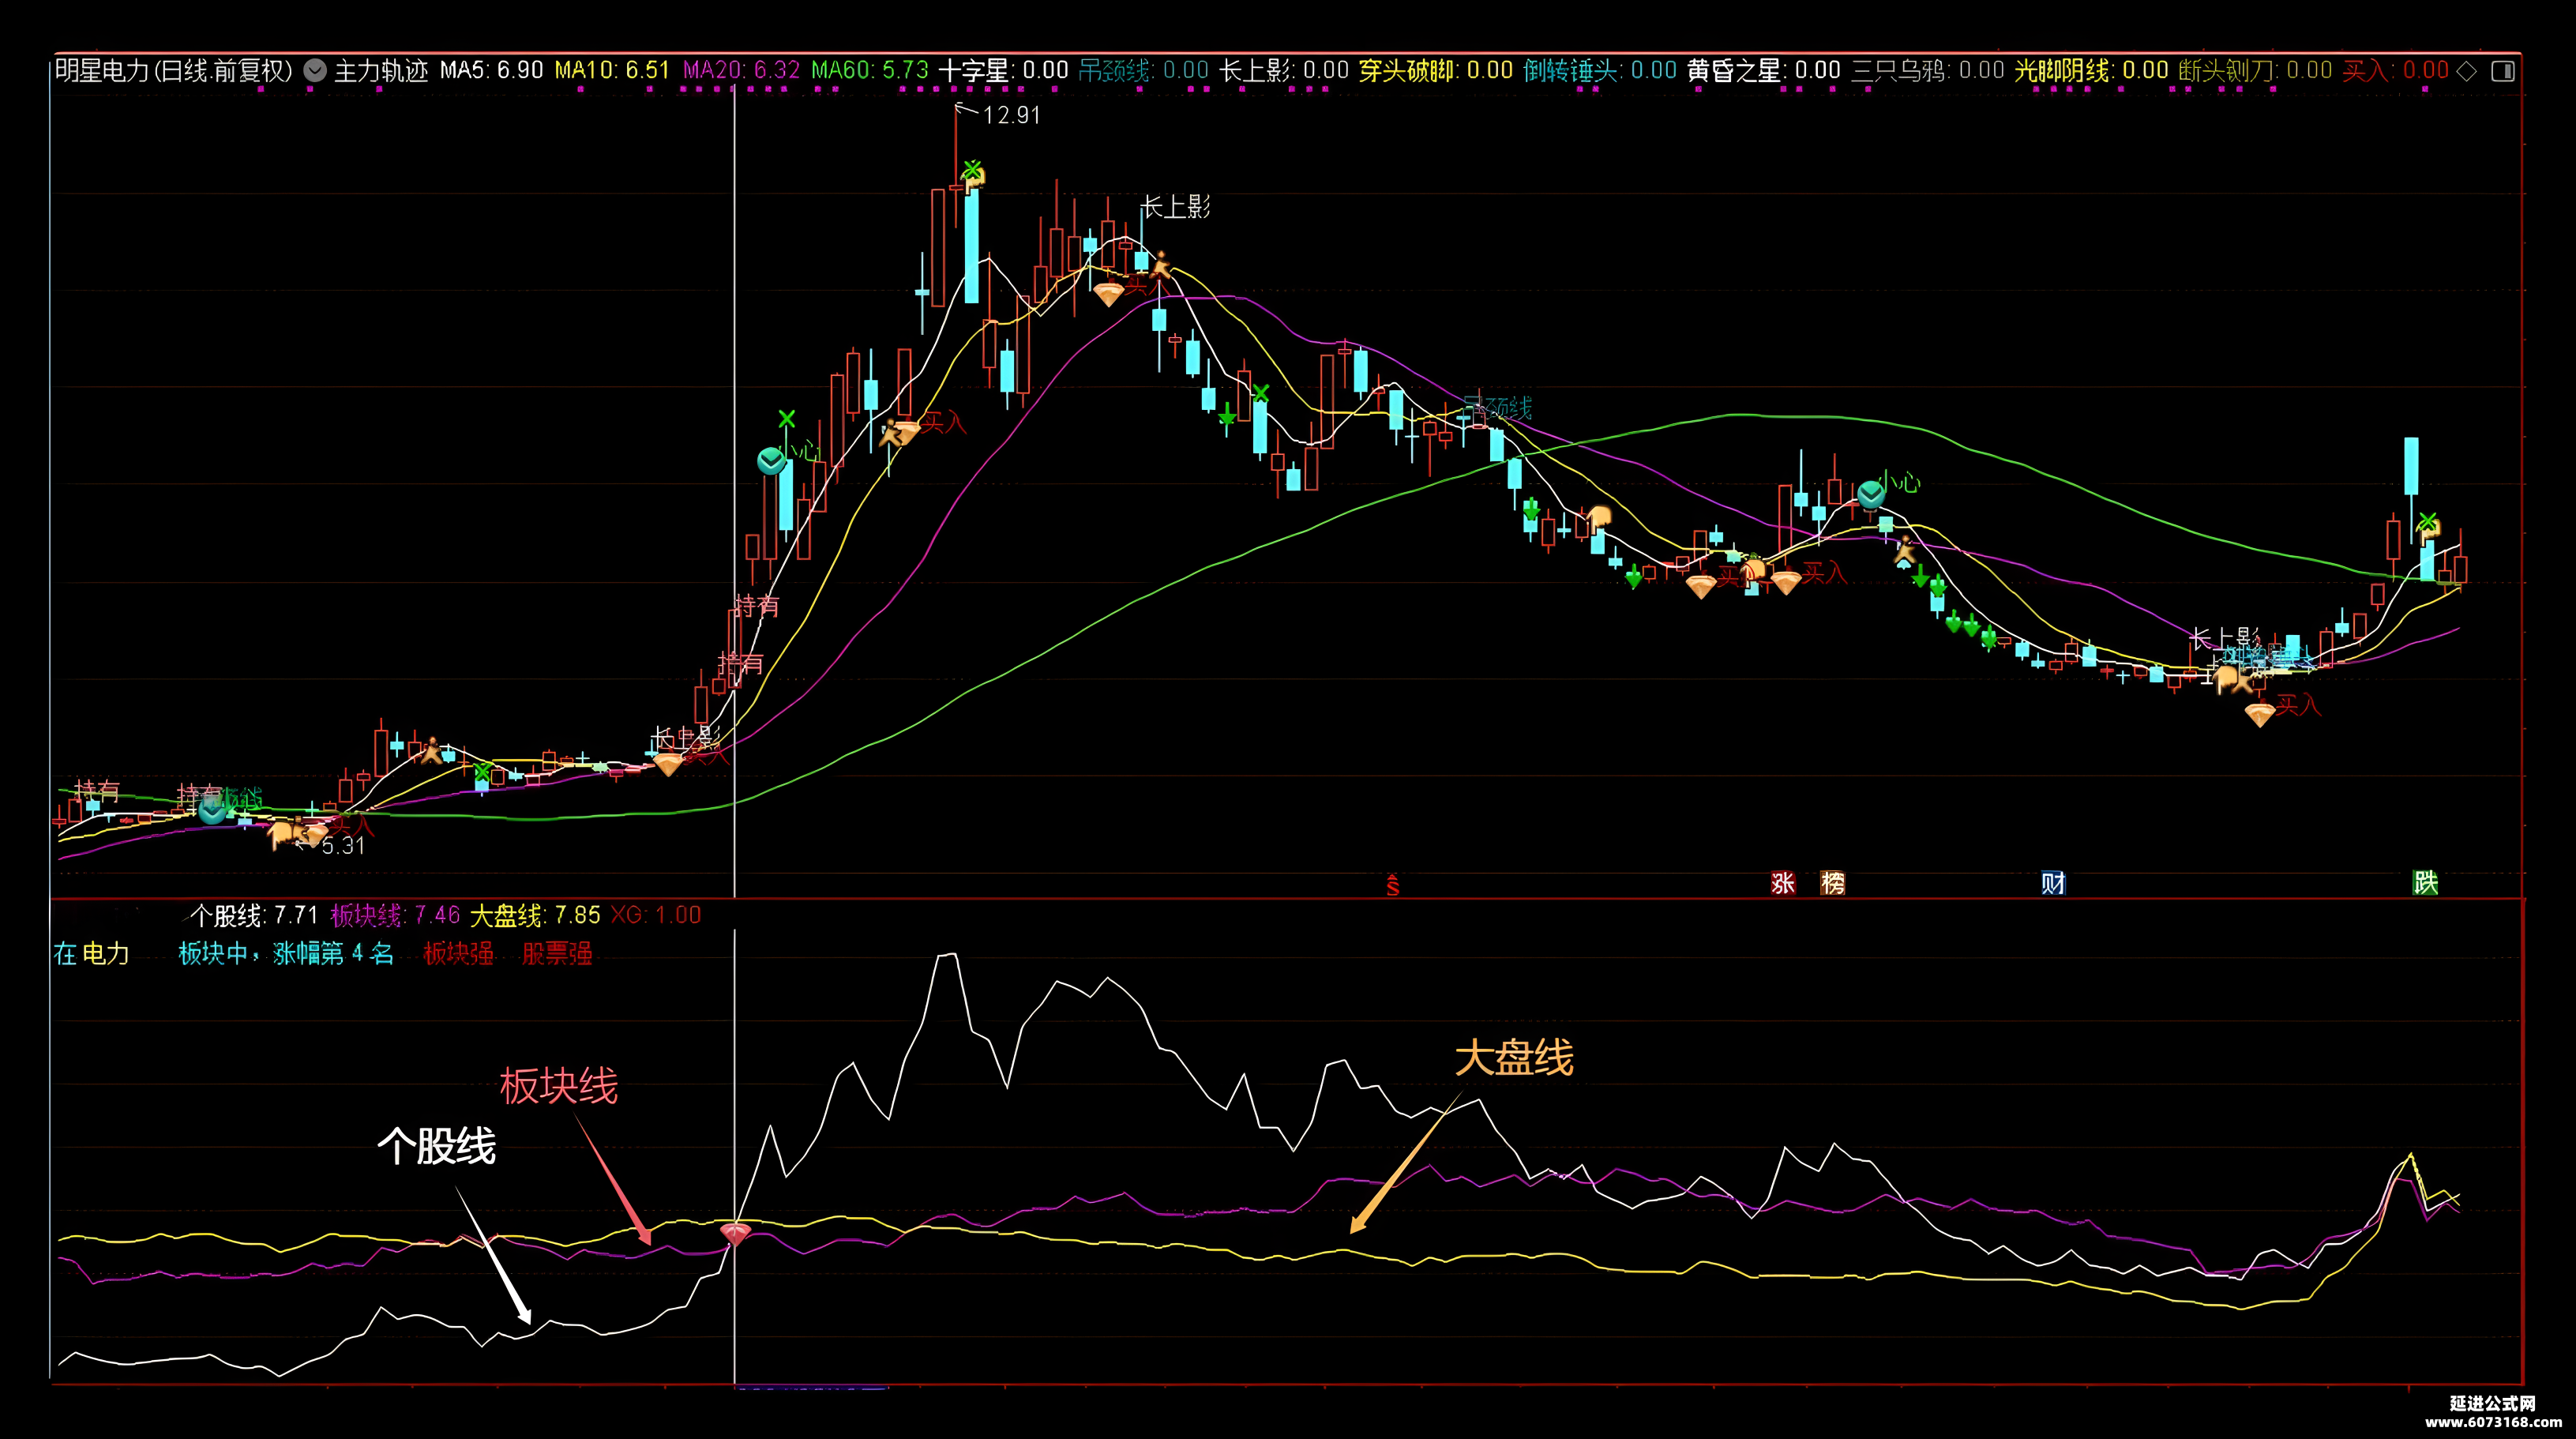Click the 板块线: 7.46 indicator label

tap(395, 915)
